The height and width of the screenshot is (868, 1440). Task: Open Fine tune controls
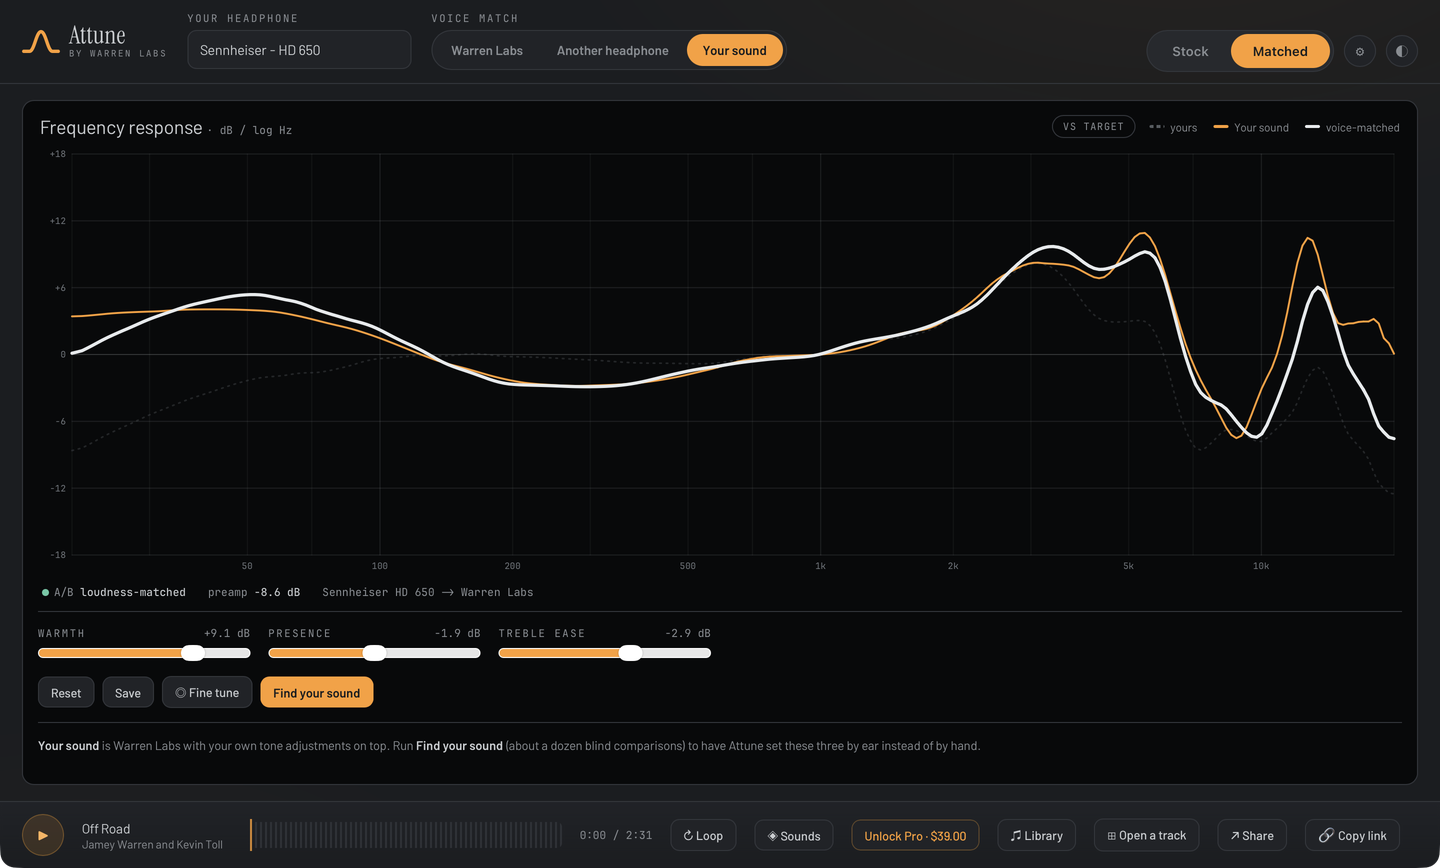click(x=207, y=692)
